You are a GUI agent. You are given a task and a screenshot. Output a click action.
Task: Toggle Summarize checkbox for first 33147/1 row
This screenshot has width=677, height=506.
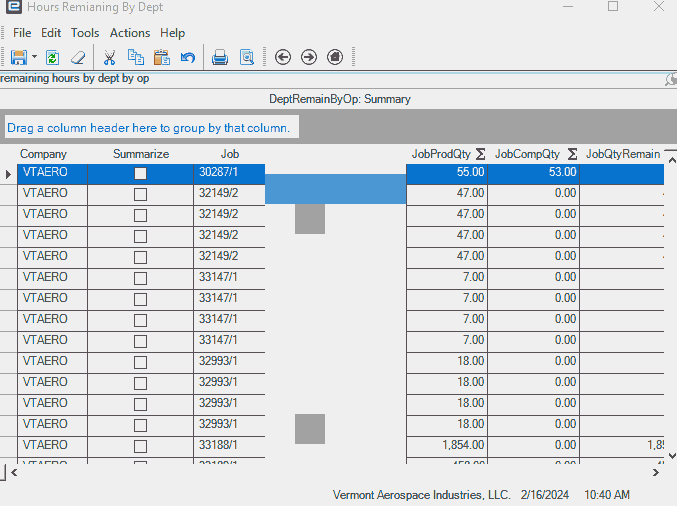[x=140, y=278]
